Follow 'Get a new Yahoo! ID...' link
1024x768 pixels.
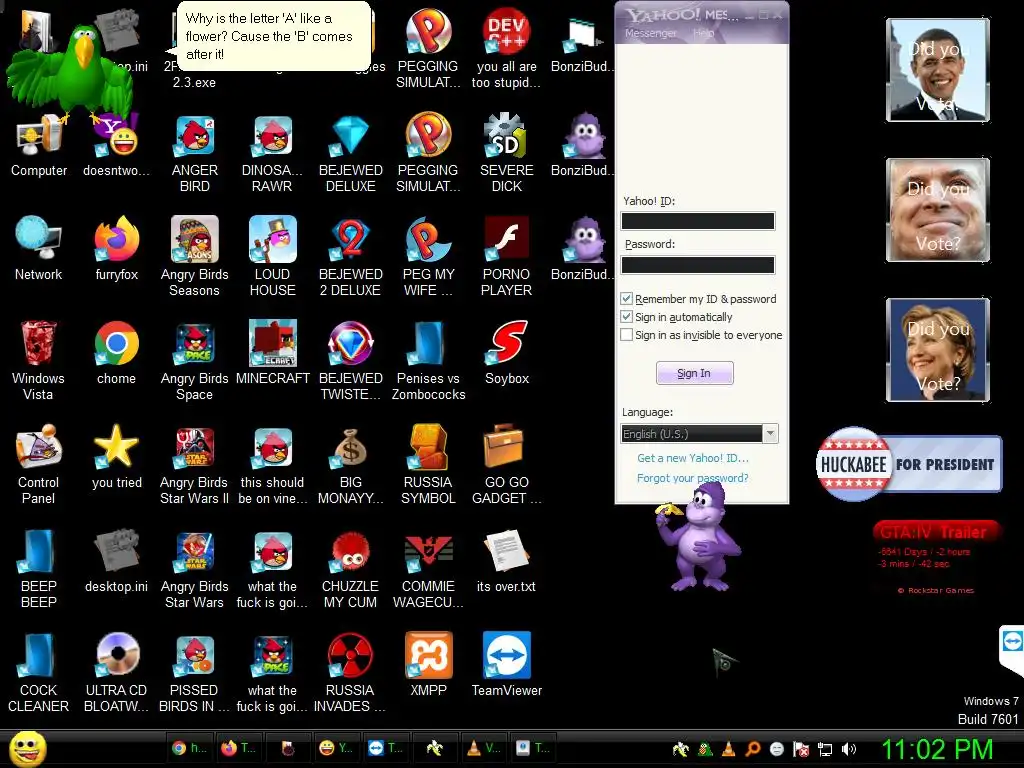click(693, 458)
